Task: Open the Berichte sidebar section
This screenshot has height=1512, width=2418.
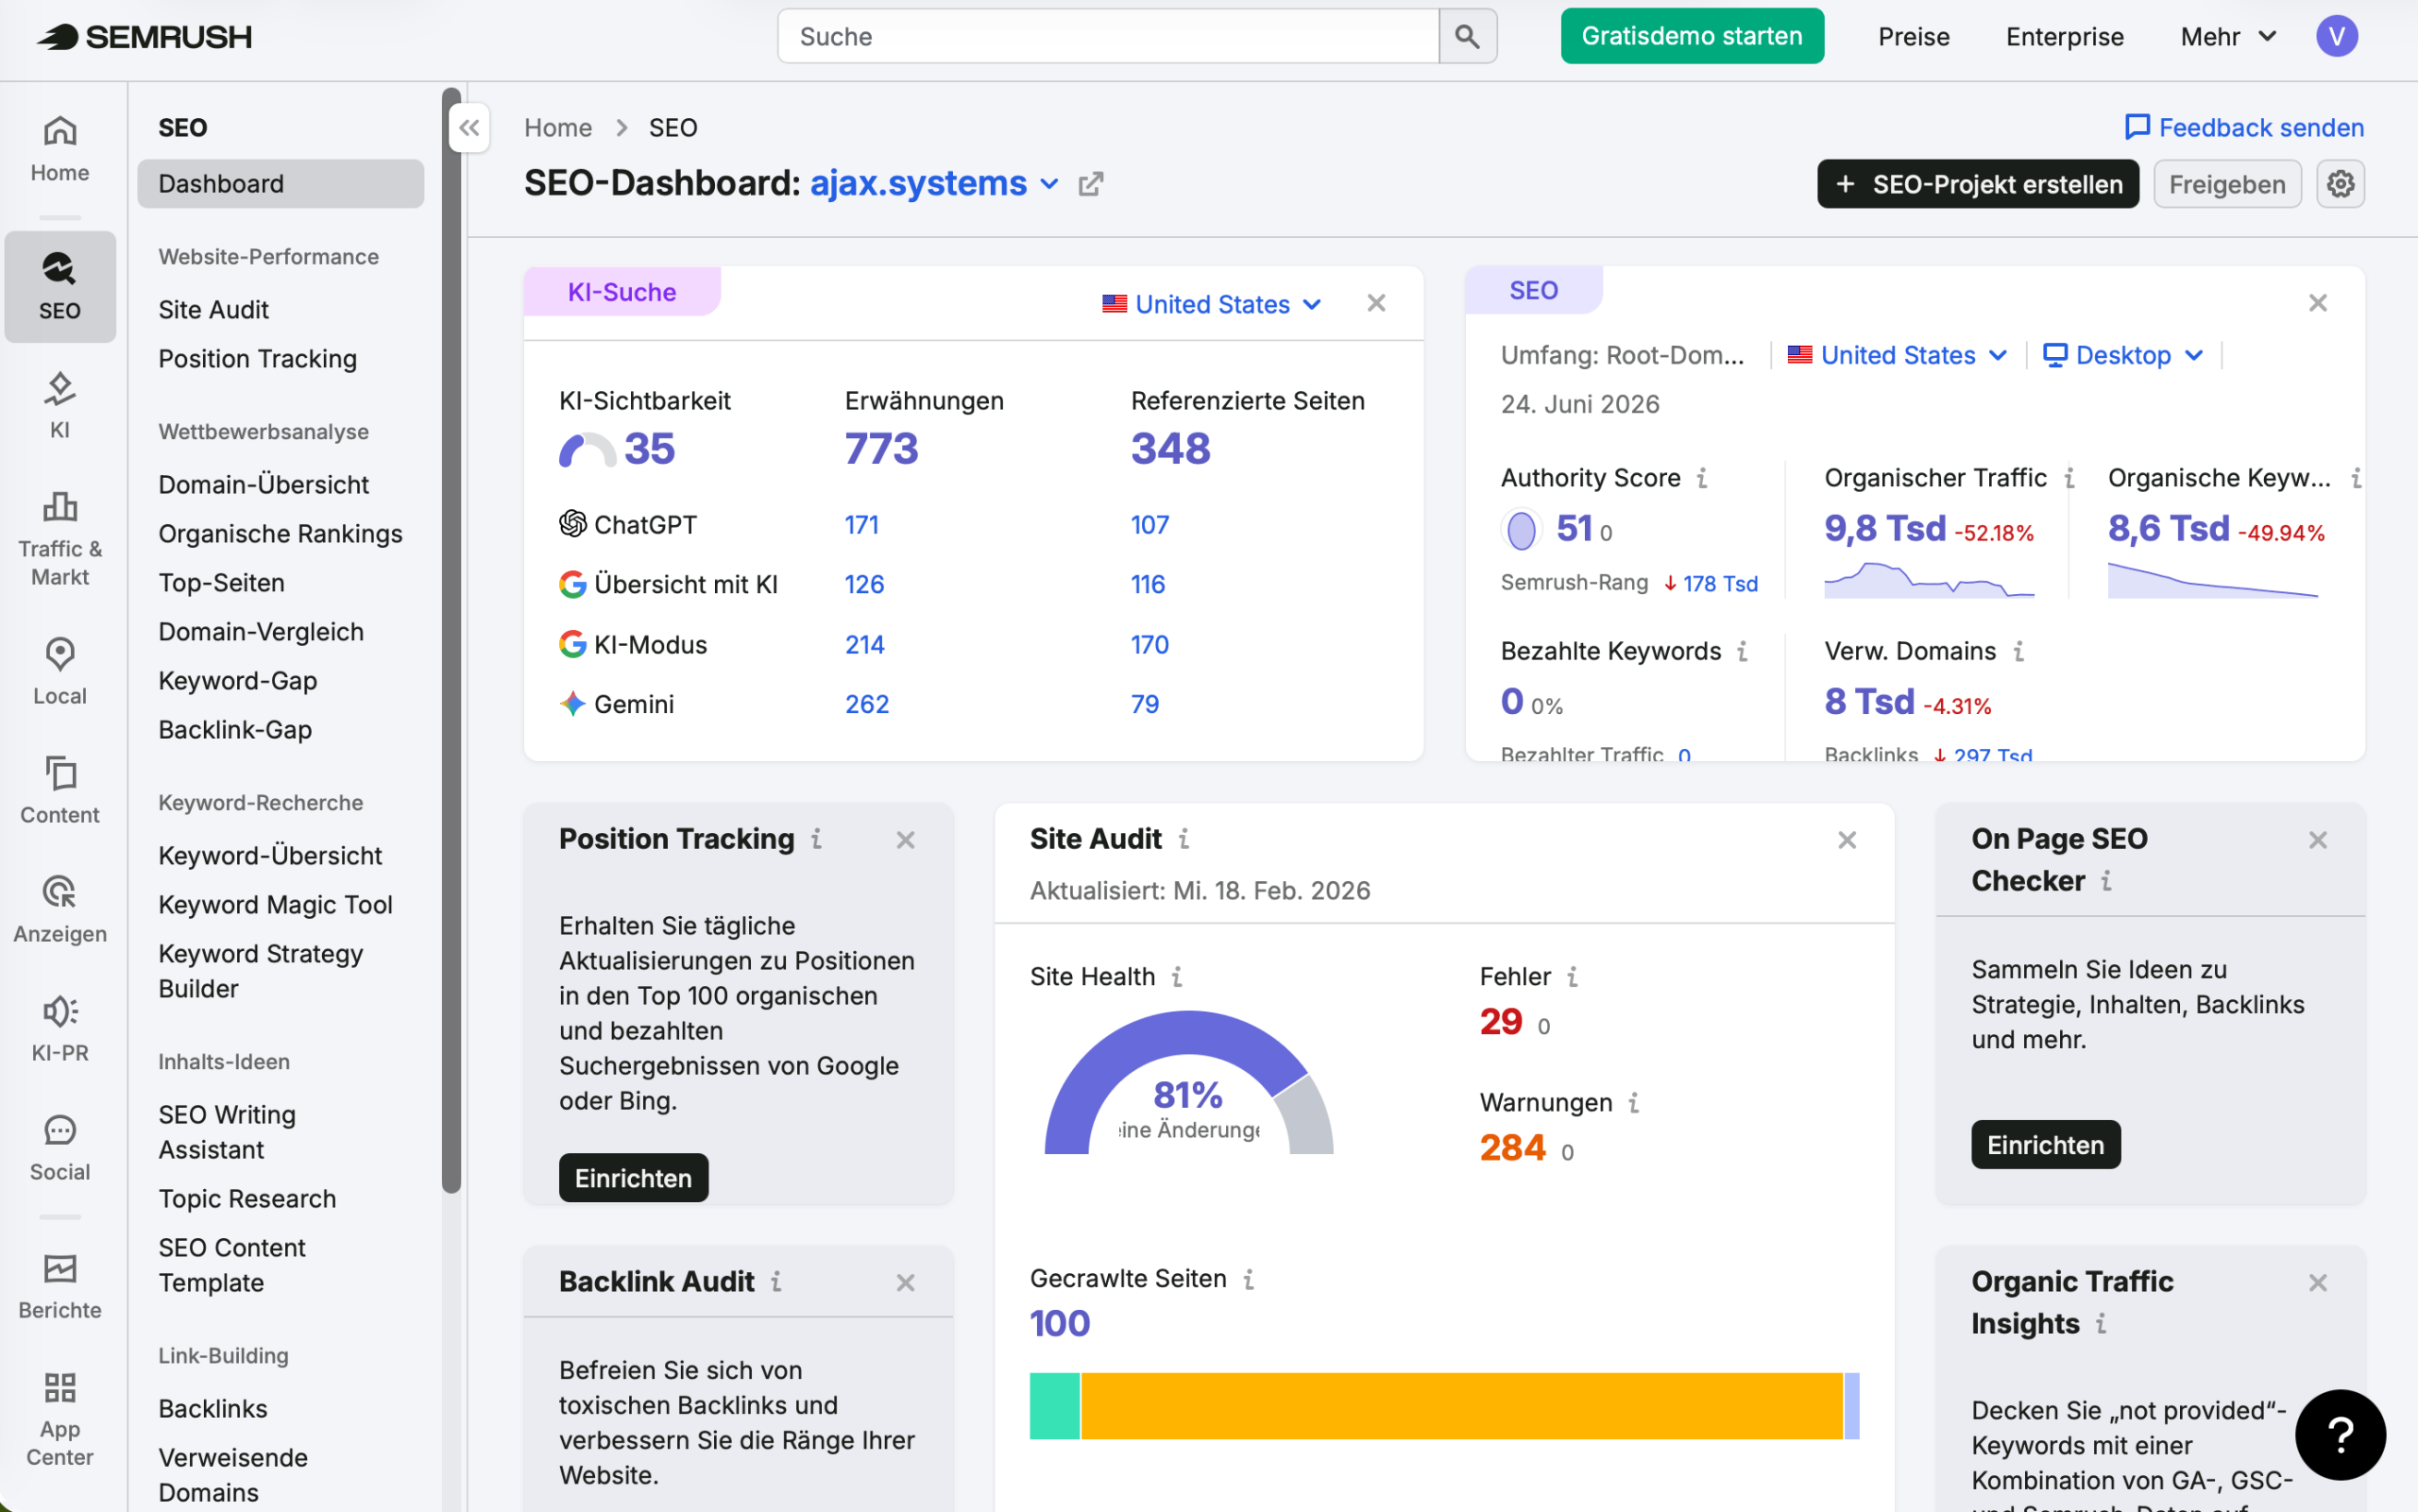Action: tap(60, 1286)
